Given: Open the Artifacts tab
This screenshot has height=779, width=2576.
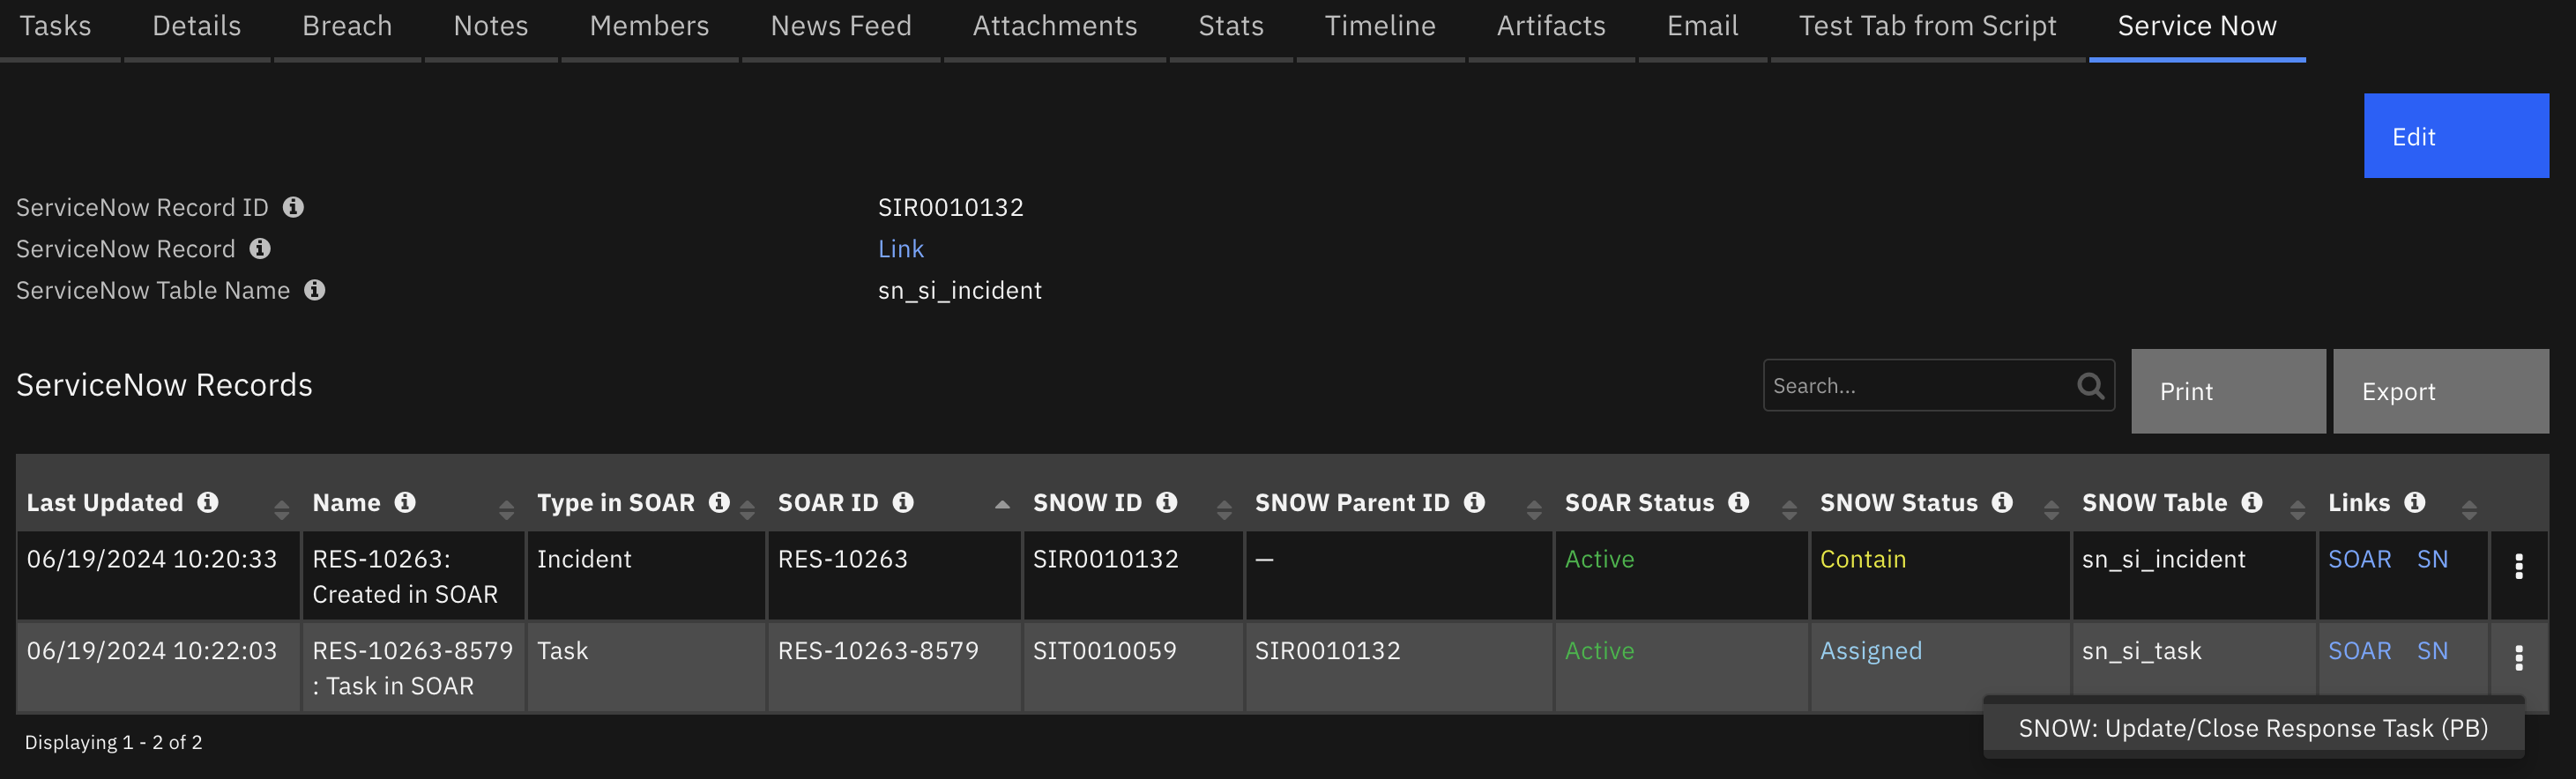Looking at the screenshot, I should 1550,25.
